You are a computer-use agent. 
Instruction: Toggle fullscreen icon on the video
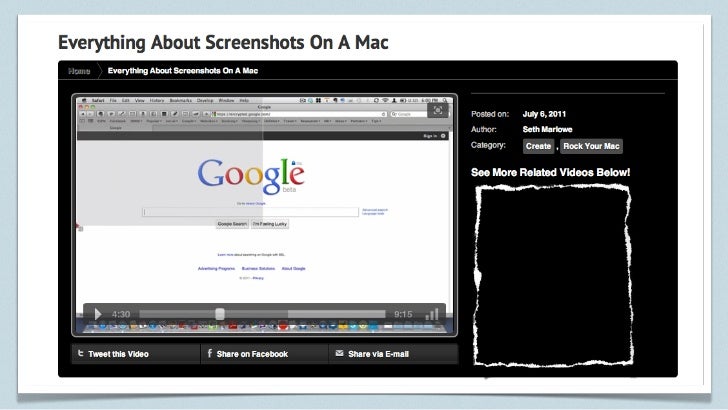point(438,110)
